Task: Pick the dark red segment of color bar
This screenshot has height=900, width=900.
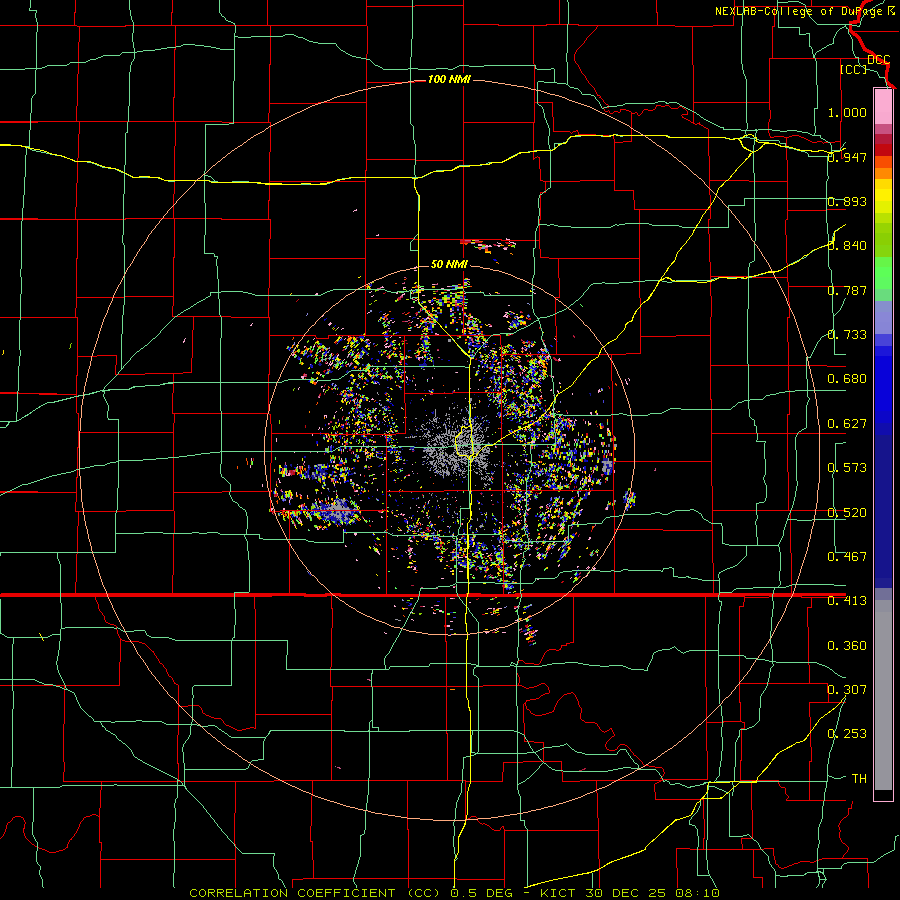Action: tap(883, 150)
